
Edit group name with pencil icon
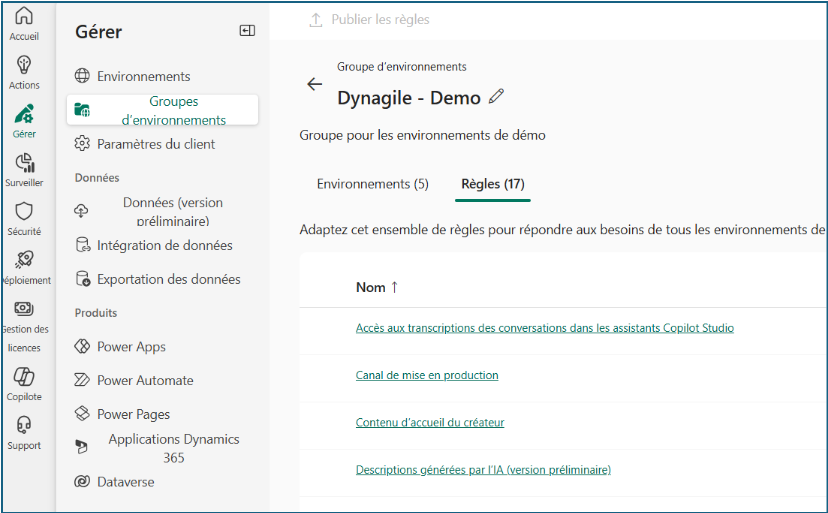pyautogui.click(x=497, y=97)
